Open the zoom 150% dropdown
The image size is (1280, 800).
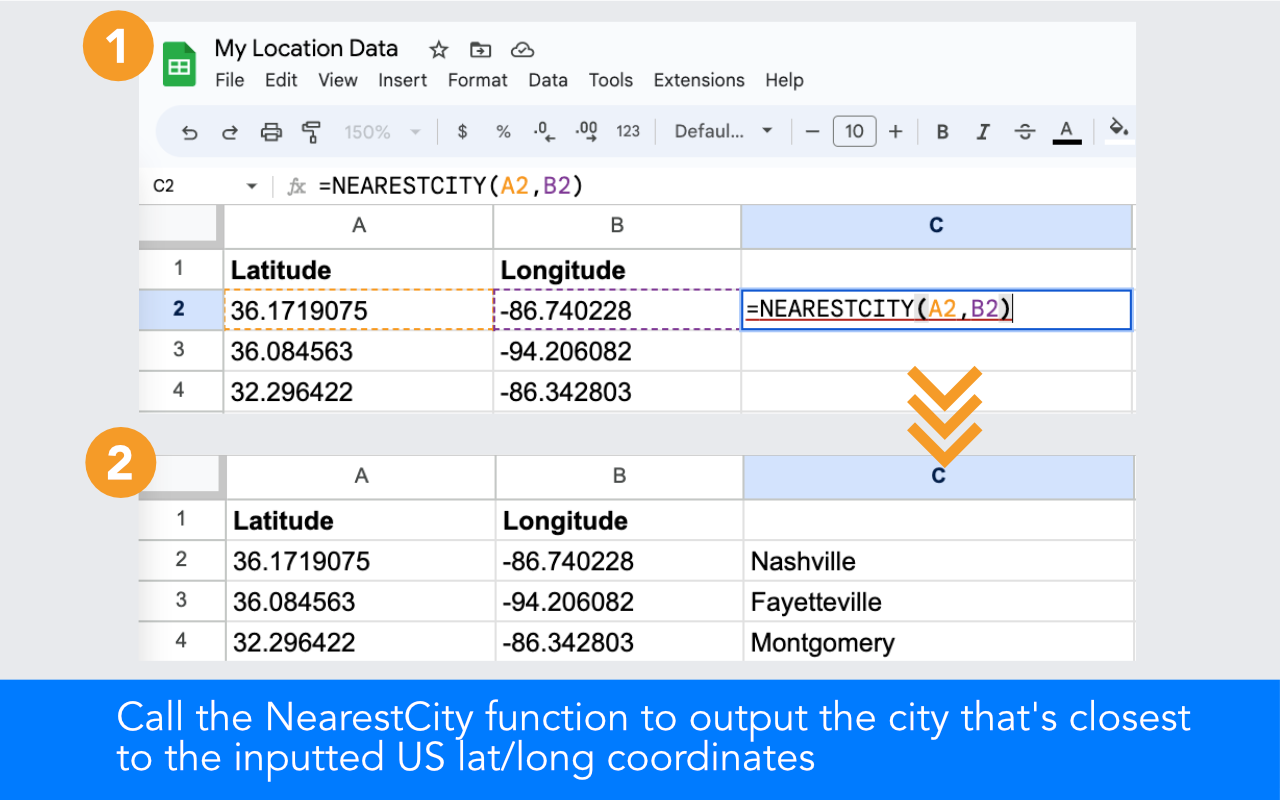pyautogui.click(x=383, y=131)
